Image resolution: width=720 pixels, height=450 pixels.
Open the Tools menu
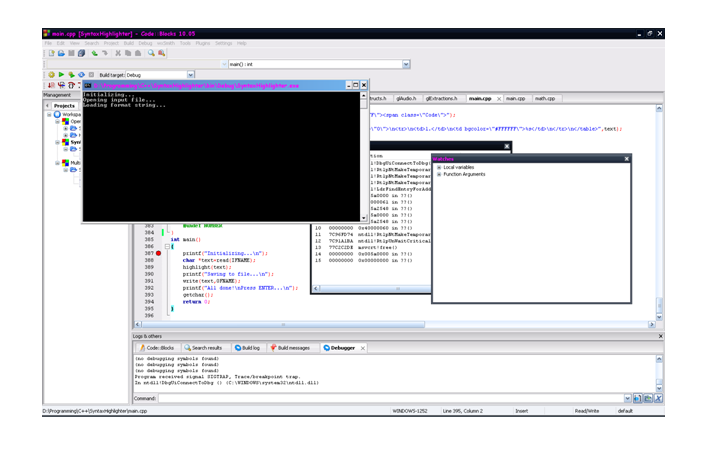tap(185, 43)
